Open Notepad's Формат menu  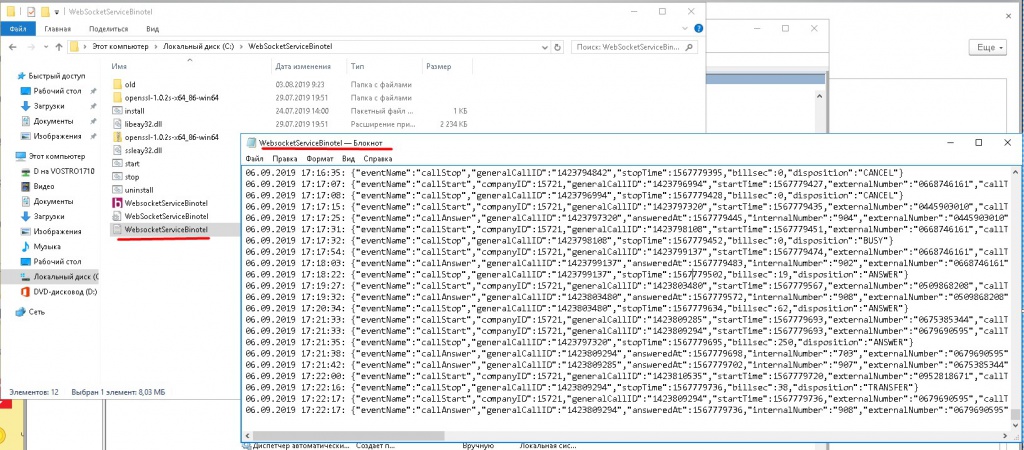pyautogui.click(x=320, y=158)
